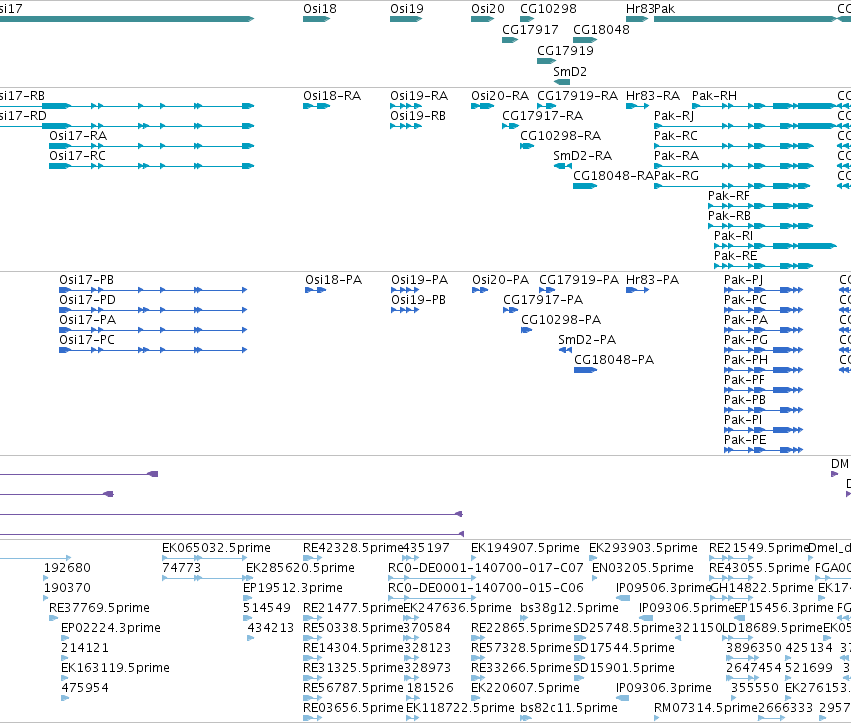The image size is (851, 723).
Task: Click the Osi17-RC transcript label
Action: pos(78,156)
